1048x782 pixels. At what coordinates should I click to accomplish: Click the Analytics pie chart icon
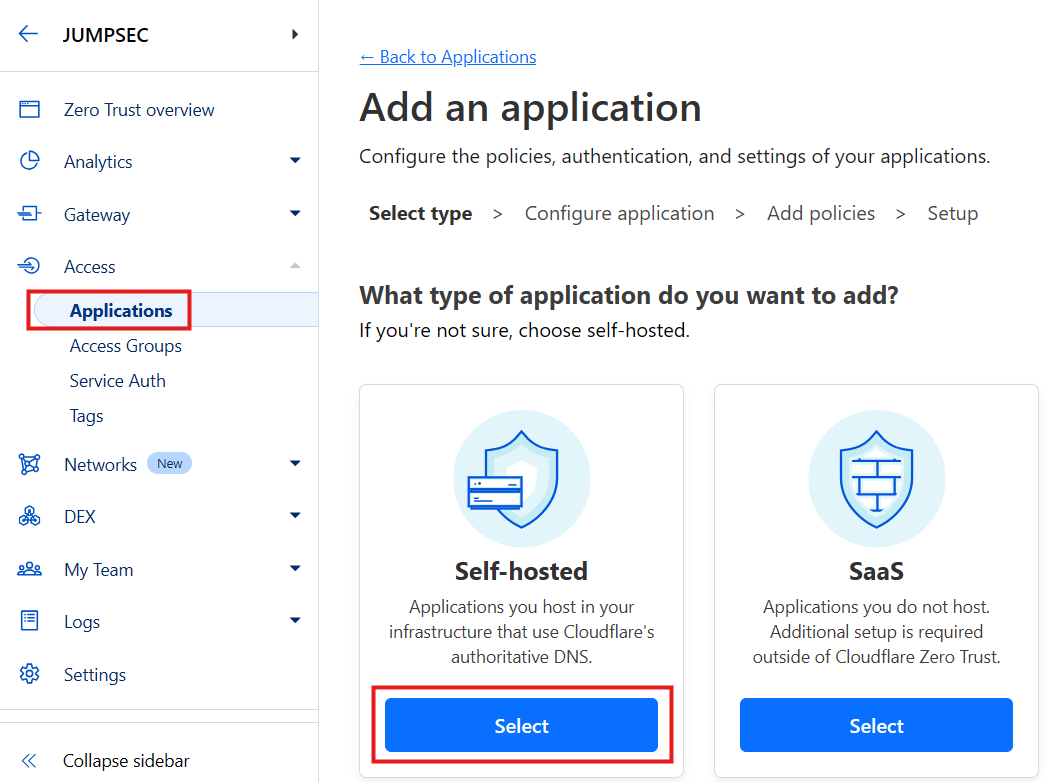pos(29,161)
